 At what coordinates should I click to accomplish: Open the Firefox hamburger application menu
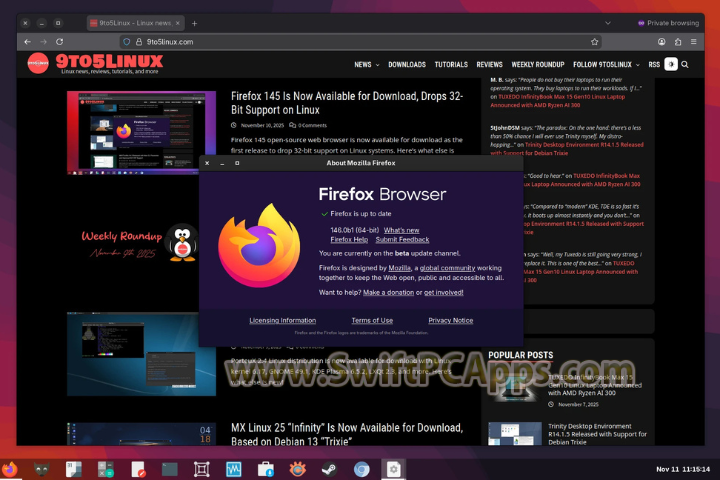(x=694, y=42)
